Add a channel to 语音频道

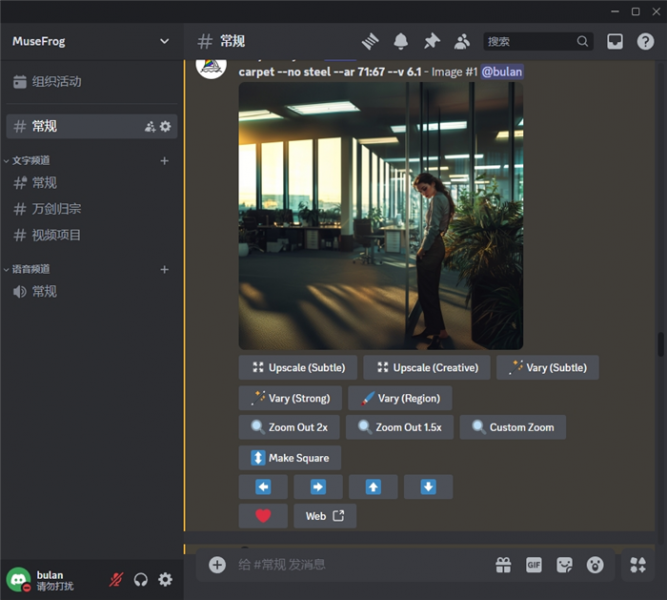point(164,269)
